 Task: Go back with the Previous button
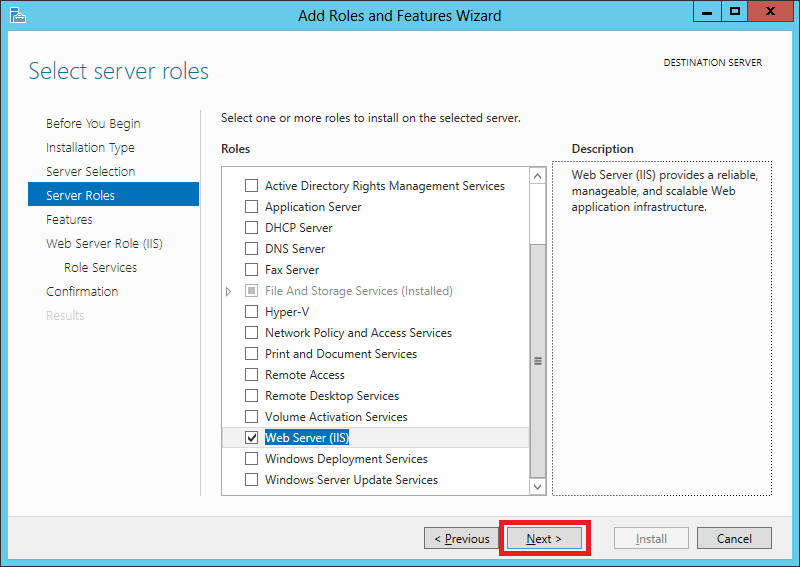pyautogui.click(x=462, y=538)
